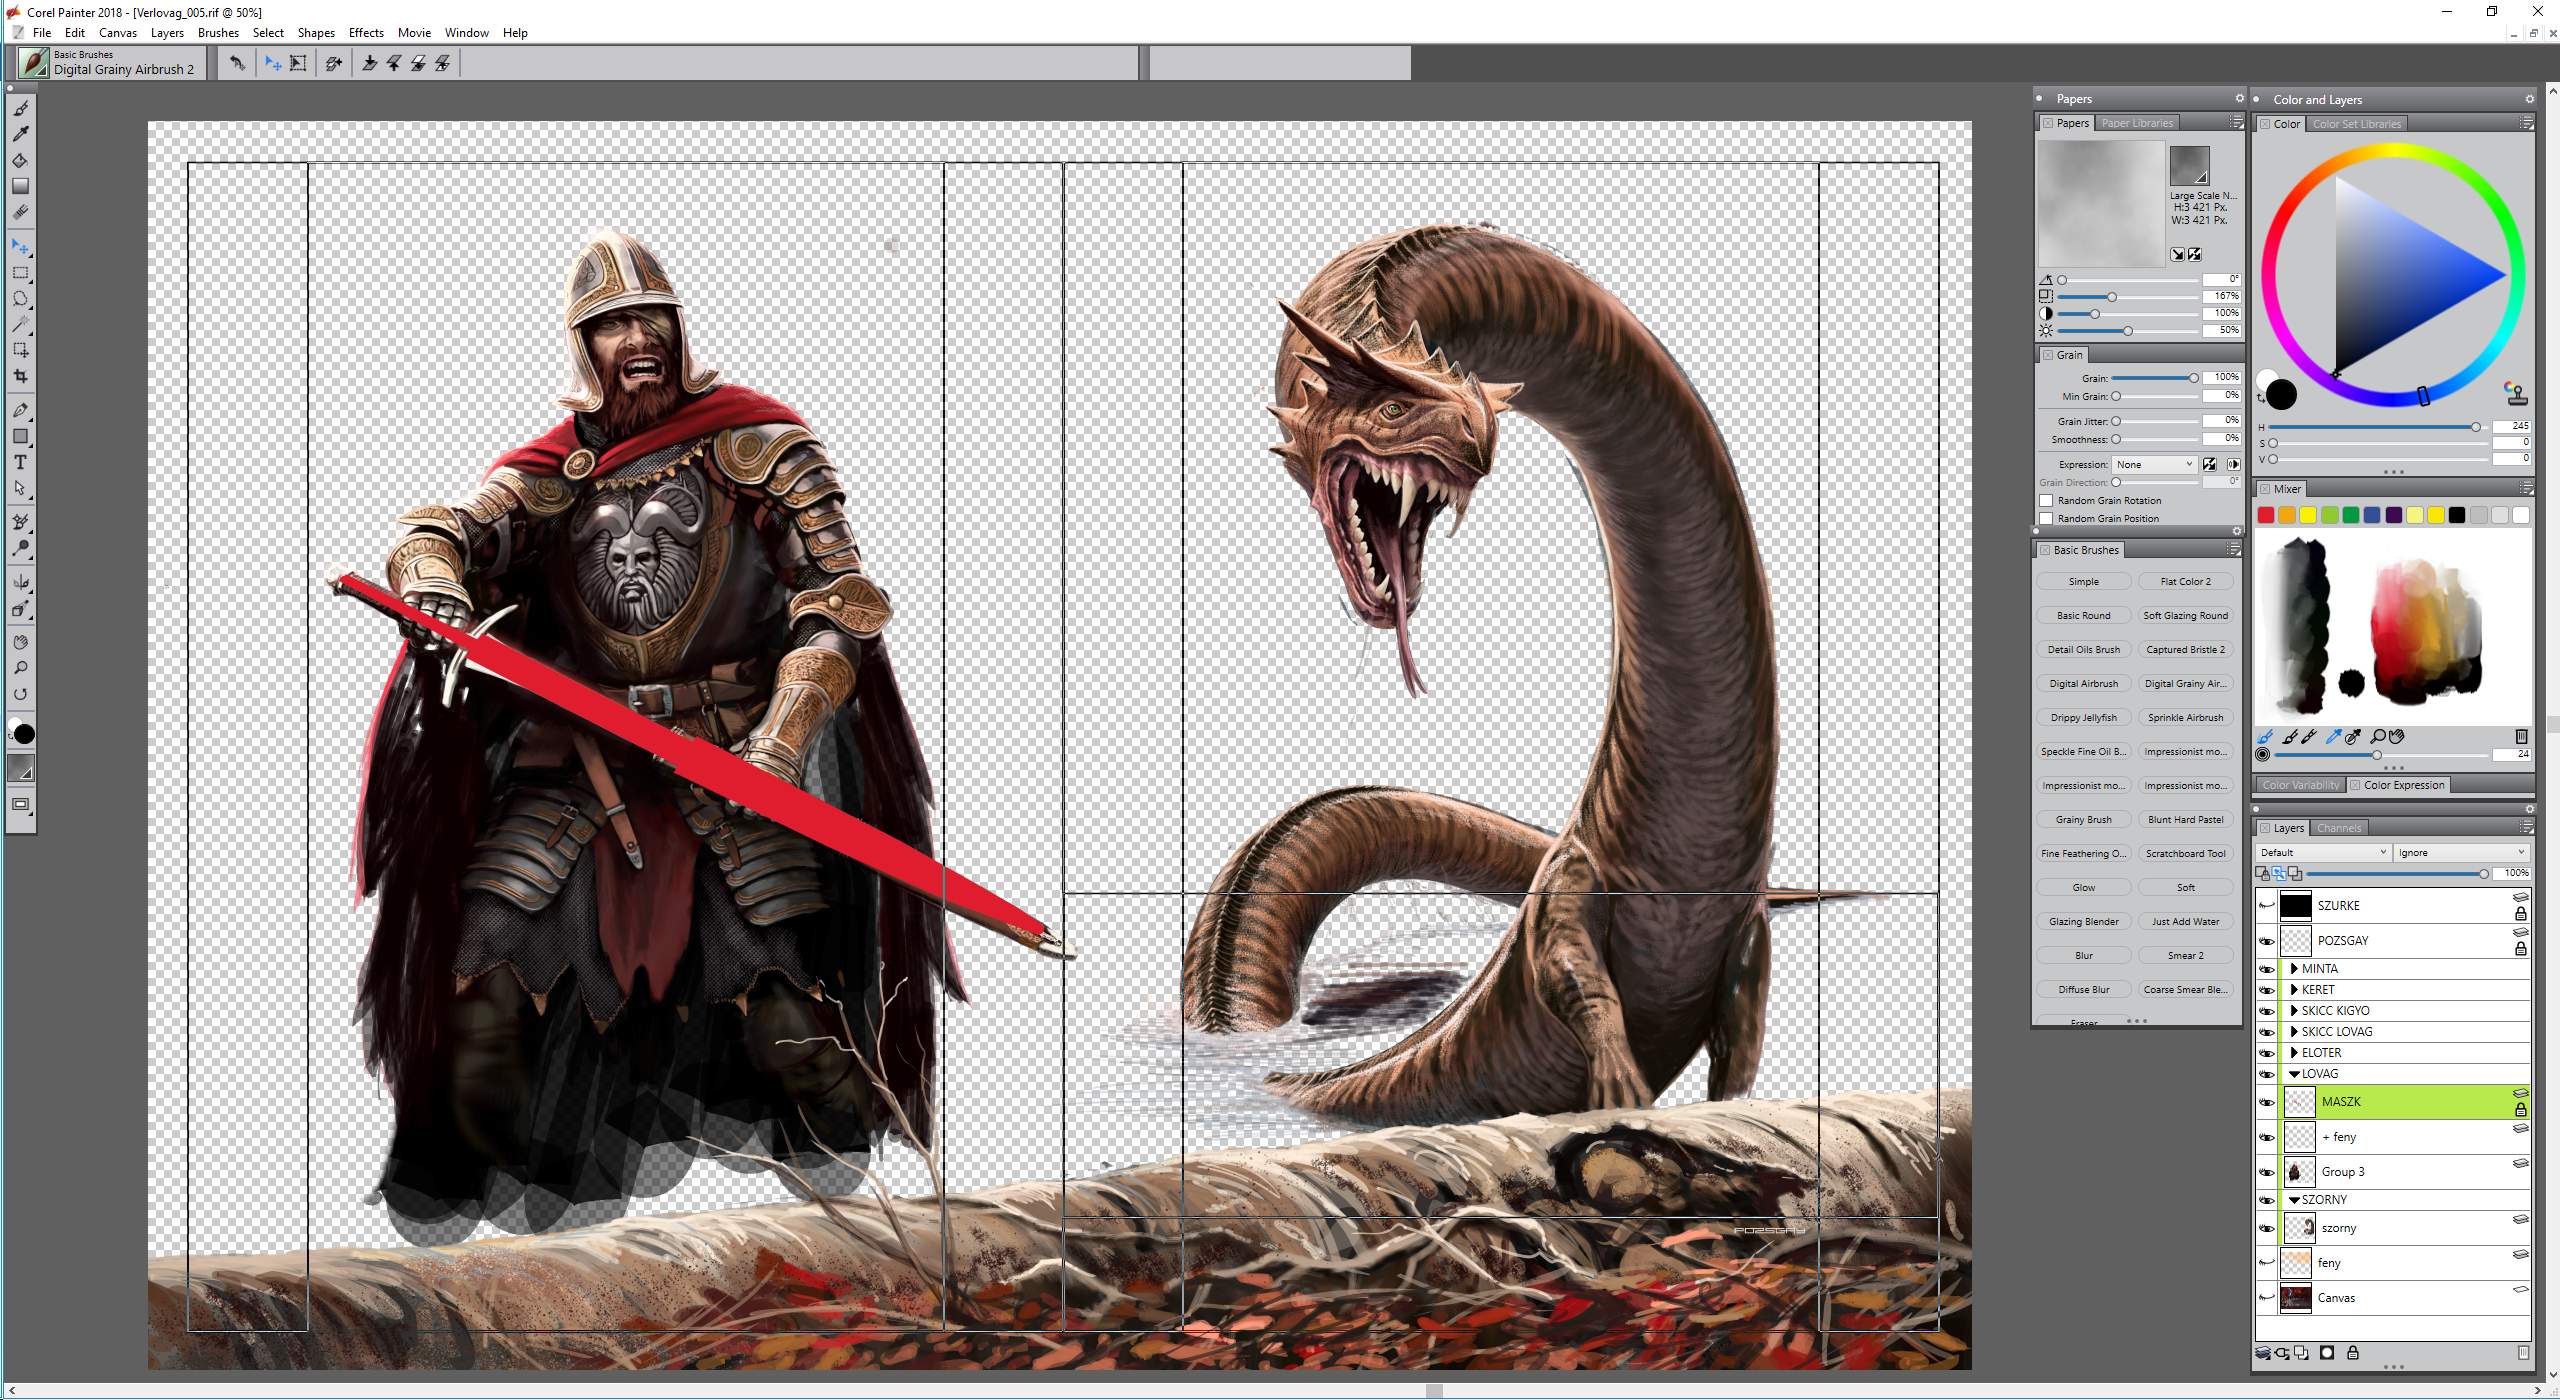Select the Grabber hand tool
Image resolution: width=2560 pixels, height=1400 pixels.
point(20,642)
